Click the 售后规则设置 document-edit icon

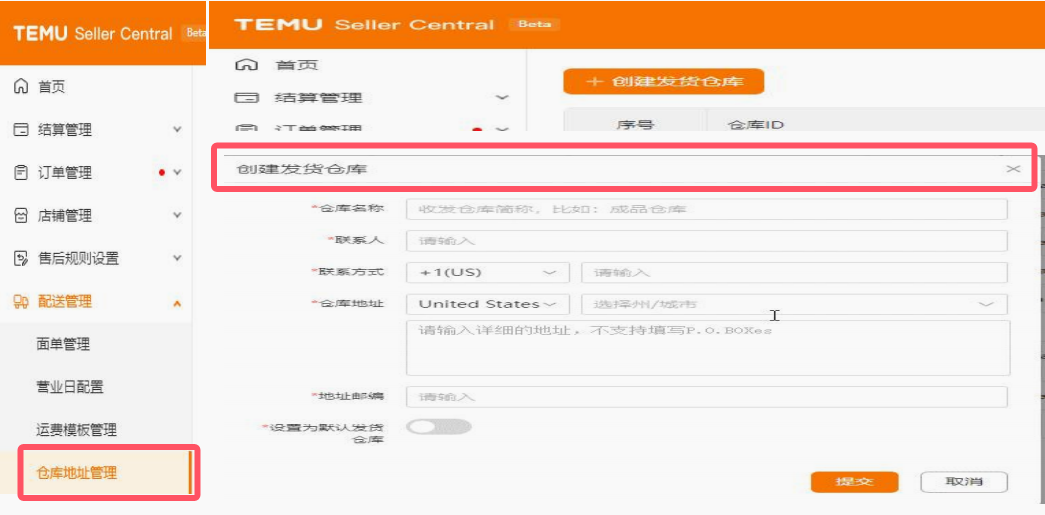click(21, 258)
